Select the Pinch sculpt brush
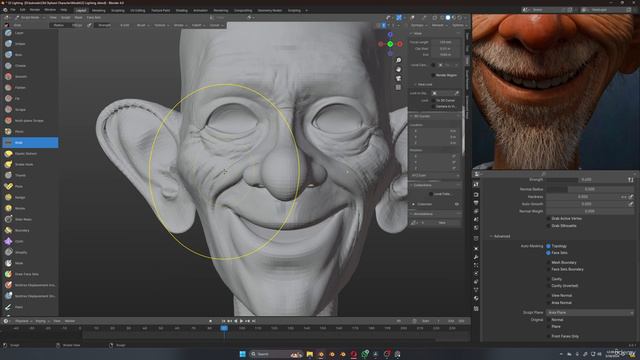Screen dimensions: 640x360 click(30, 132)
